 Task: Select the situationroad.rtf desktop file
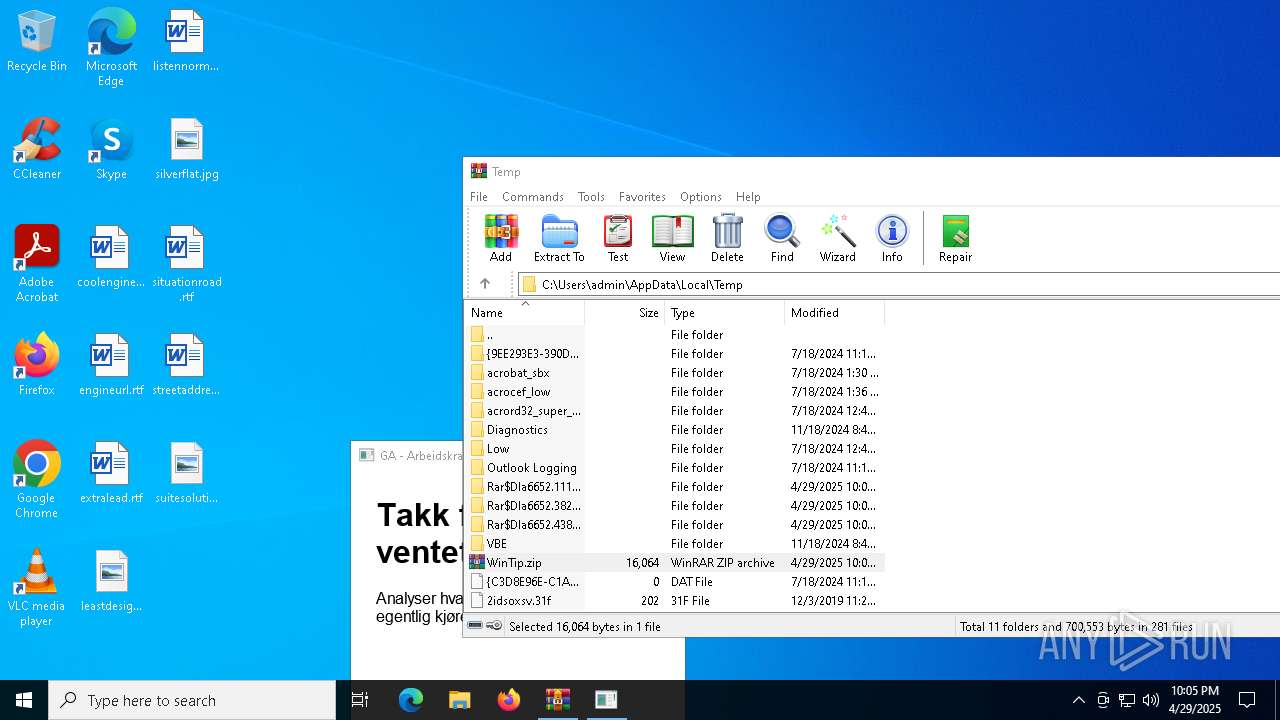[187, 264]
